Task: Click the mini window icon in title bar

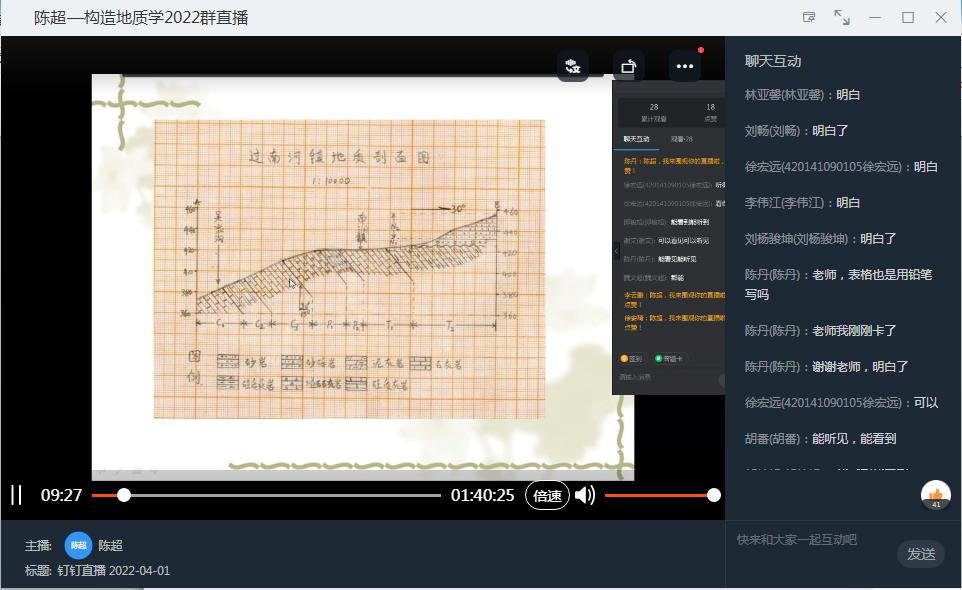Action: (809, 17)
